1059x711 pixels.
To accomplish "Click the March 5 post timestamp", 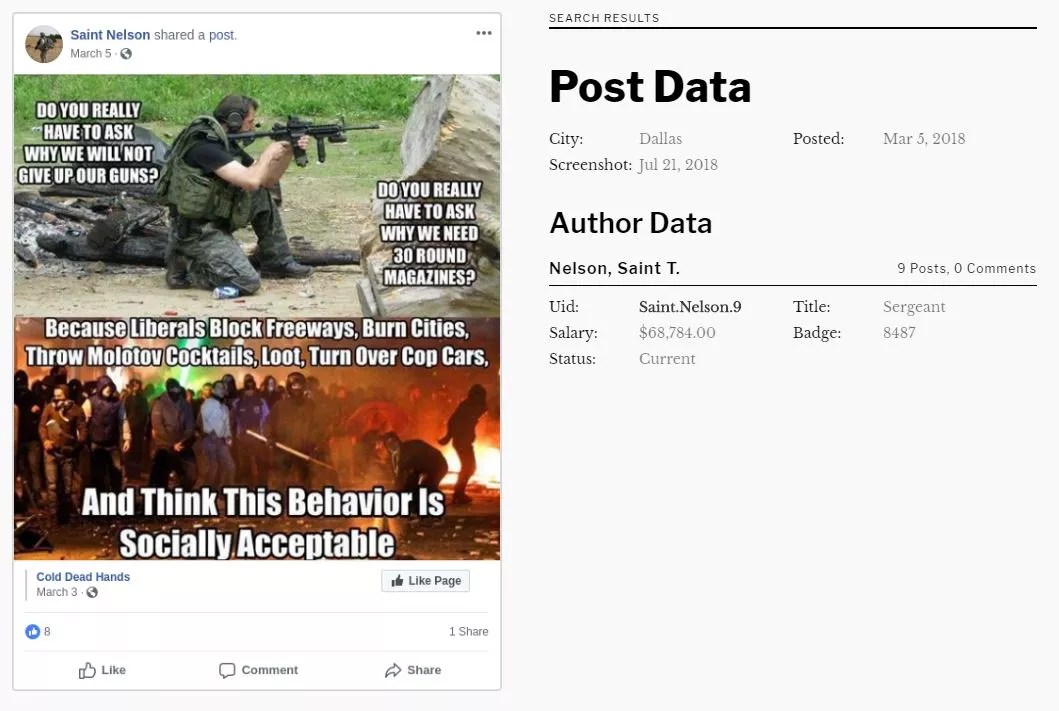I will (x=91, y=54).
